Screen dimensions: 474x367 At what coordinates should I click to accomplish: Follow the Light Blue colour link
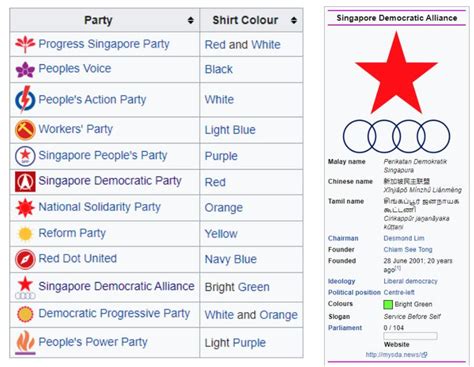[x=230, y=130]
